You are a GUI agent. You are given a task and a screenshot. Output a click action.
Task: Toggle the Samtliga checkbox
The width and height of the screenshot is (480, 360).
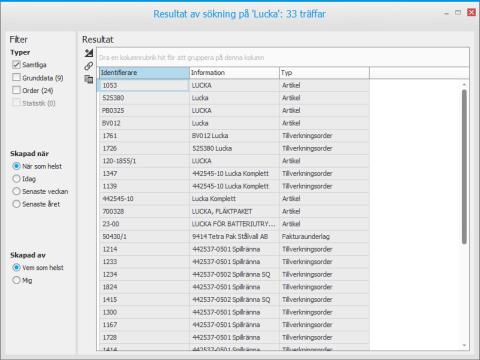click(16, 64)
